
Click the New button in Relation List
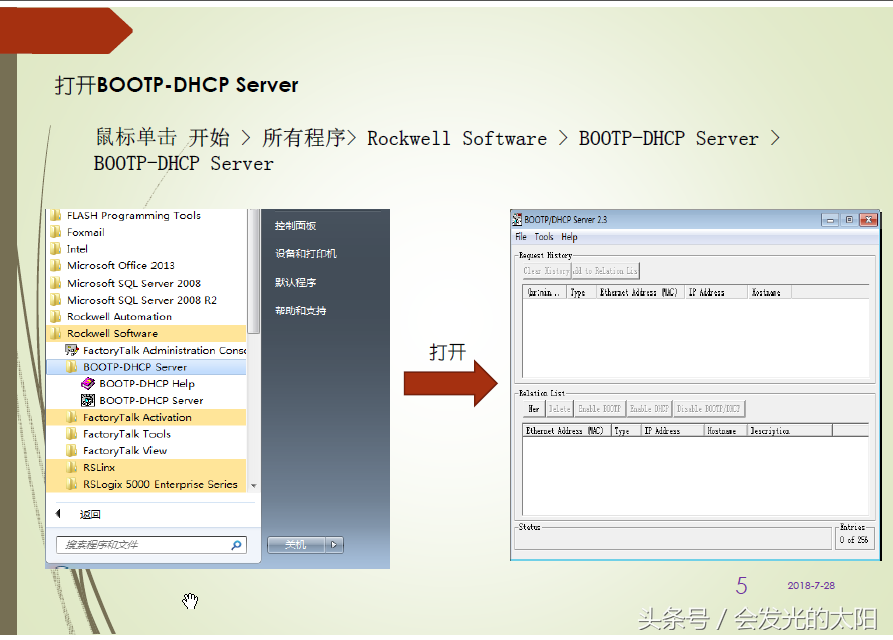click(534, 409)
